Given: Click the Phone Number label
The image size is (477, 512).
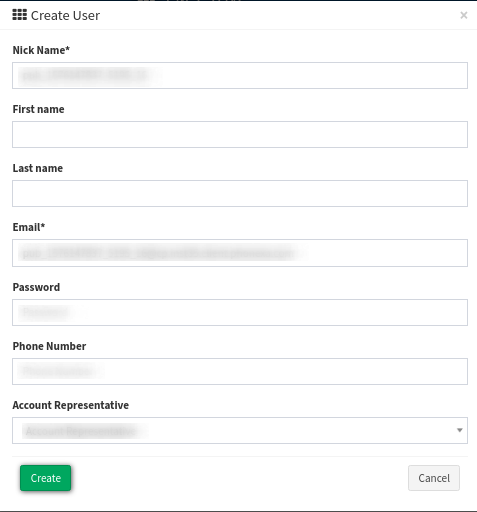Looking at the screenshot, I should tap(49, 346).
